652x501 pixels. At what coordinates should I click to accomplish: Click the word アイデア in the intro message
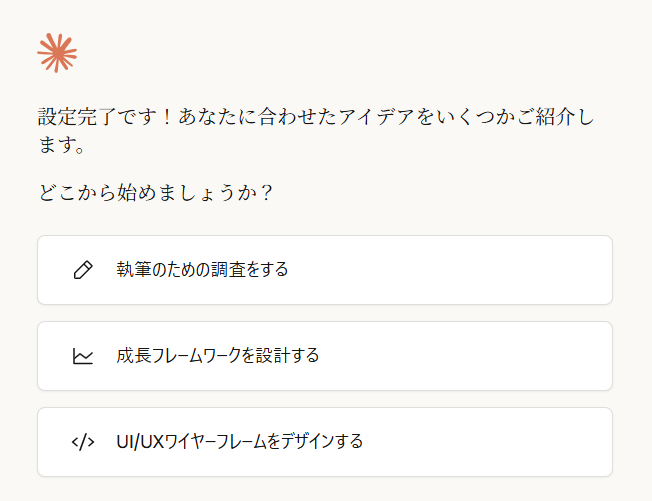click(x=377, y=117)
